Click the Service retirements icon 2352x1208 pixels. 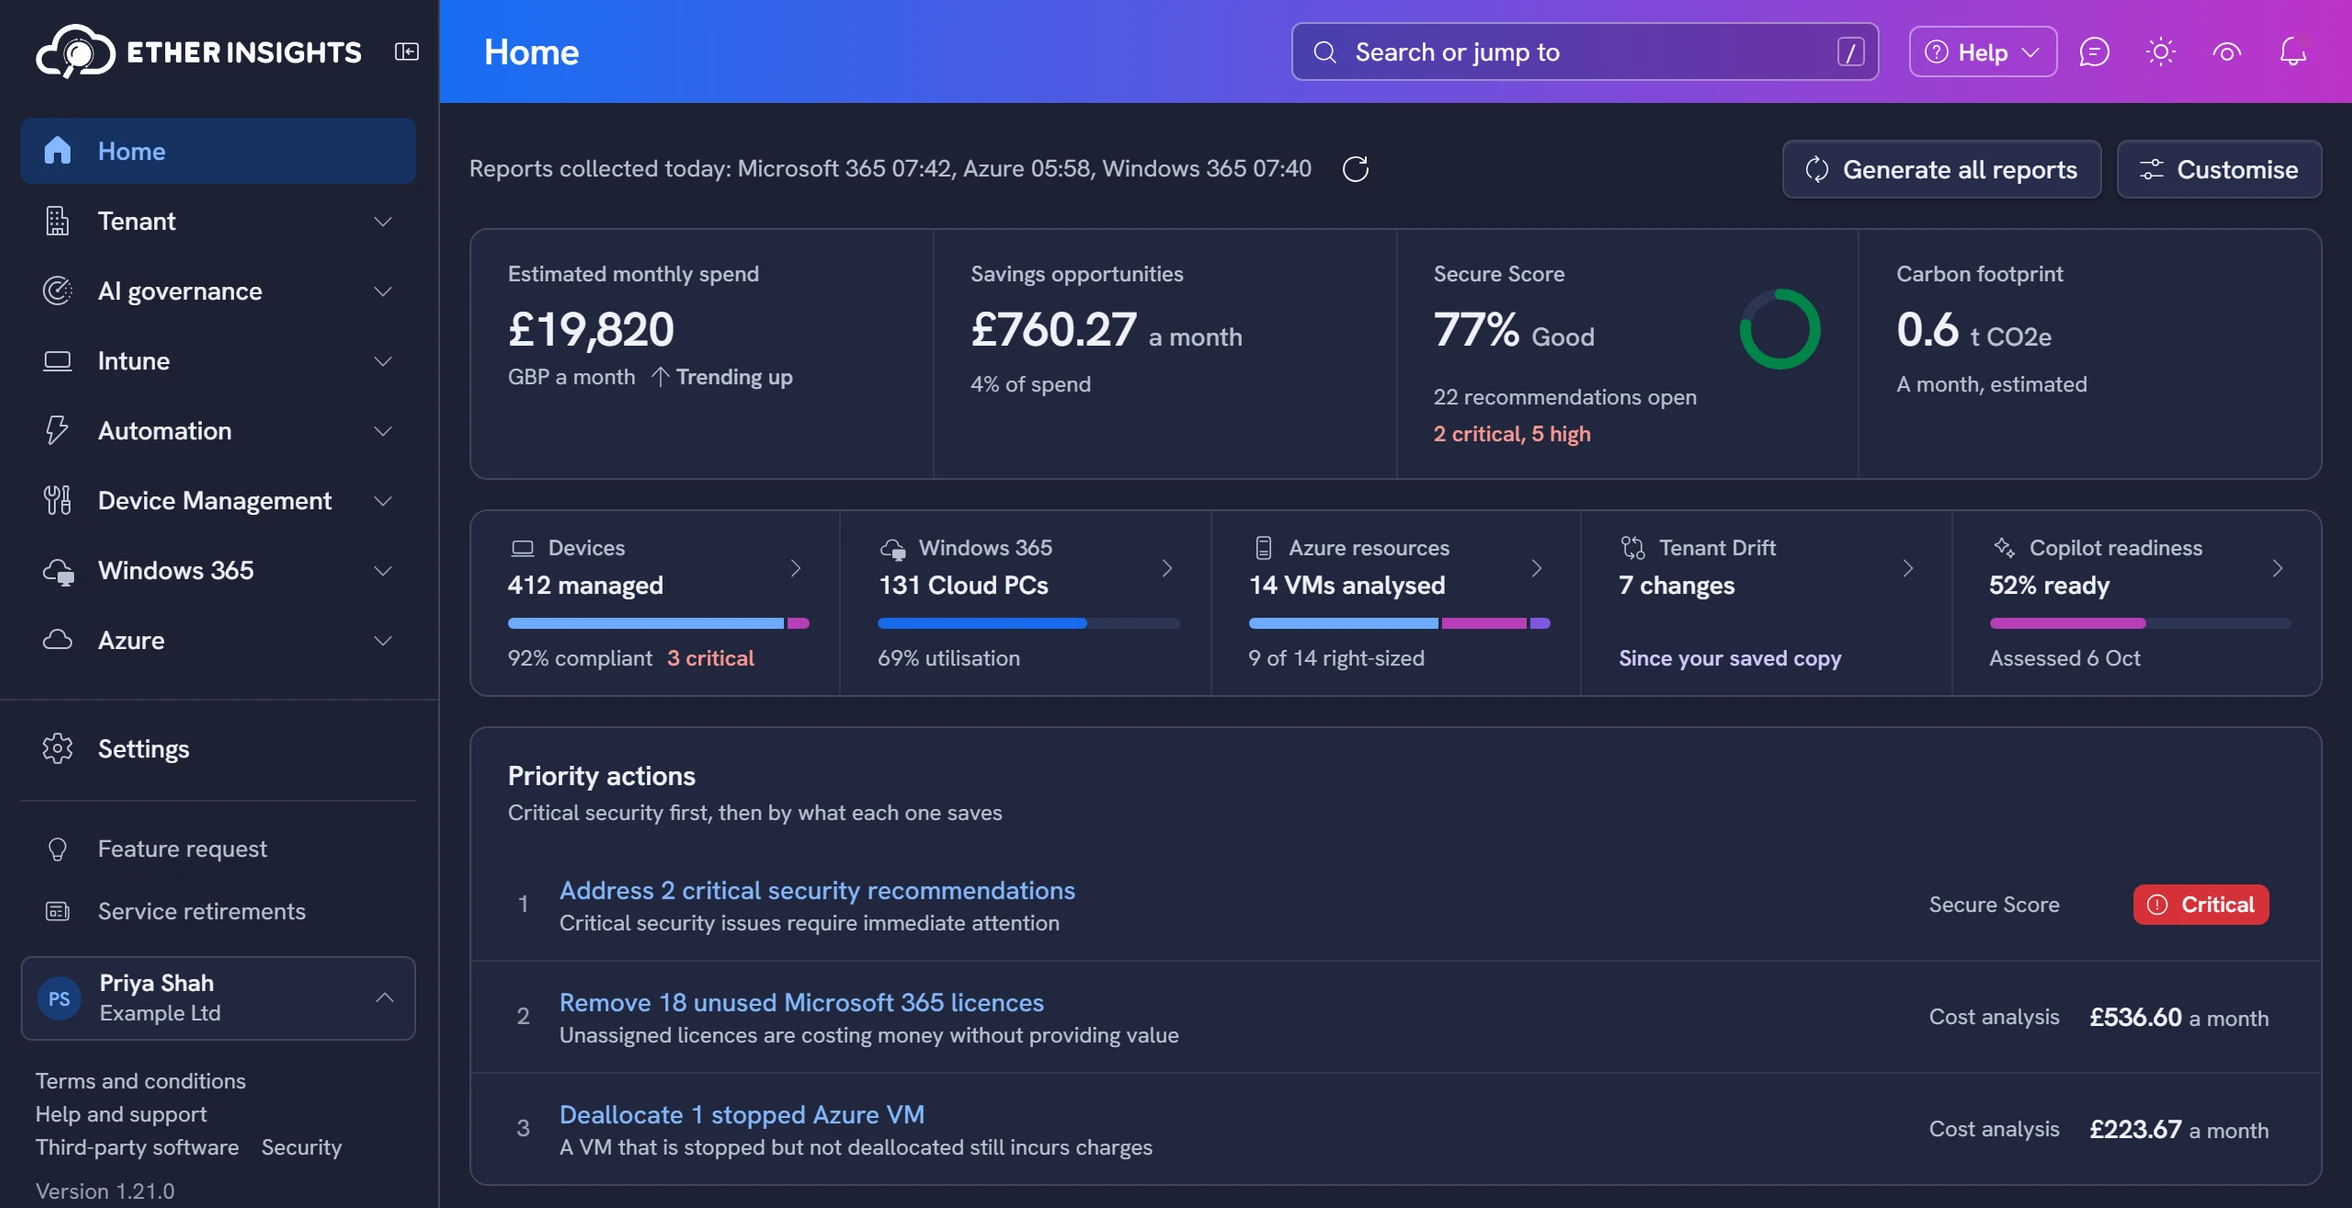(57, 911)
